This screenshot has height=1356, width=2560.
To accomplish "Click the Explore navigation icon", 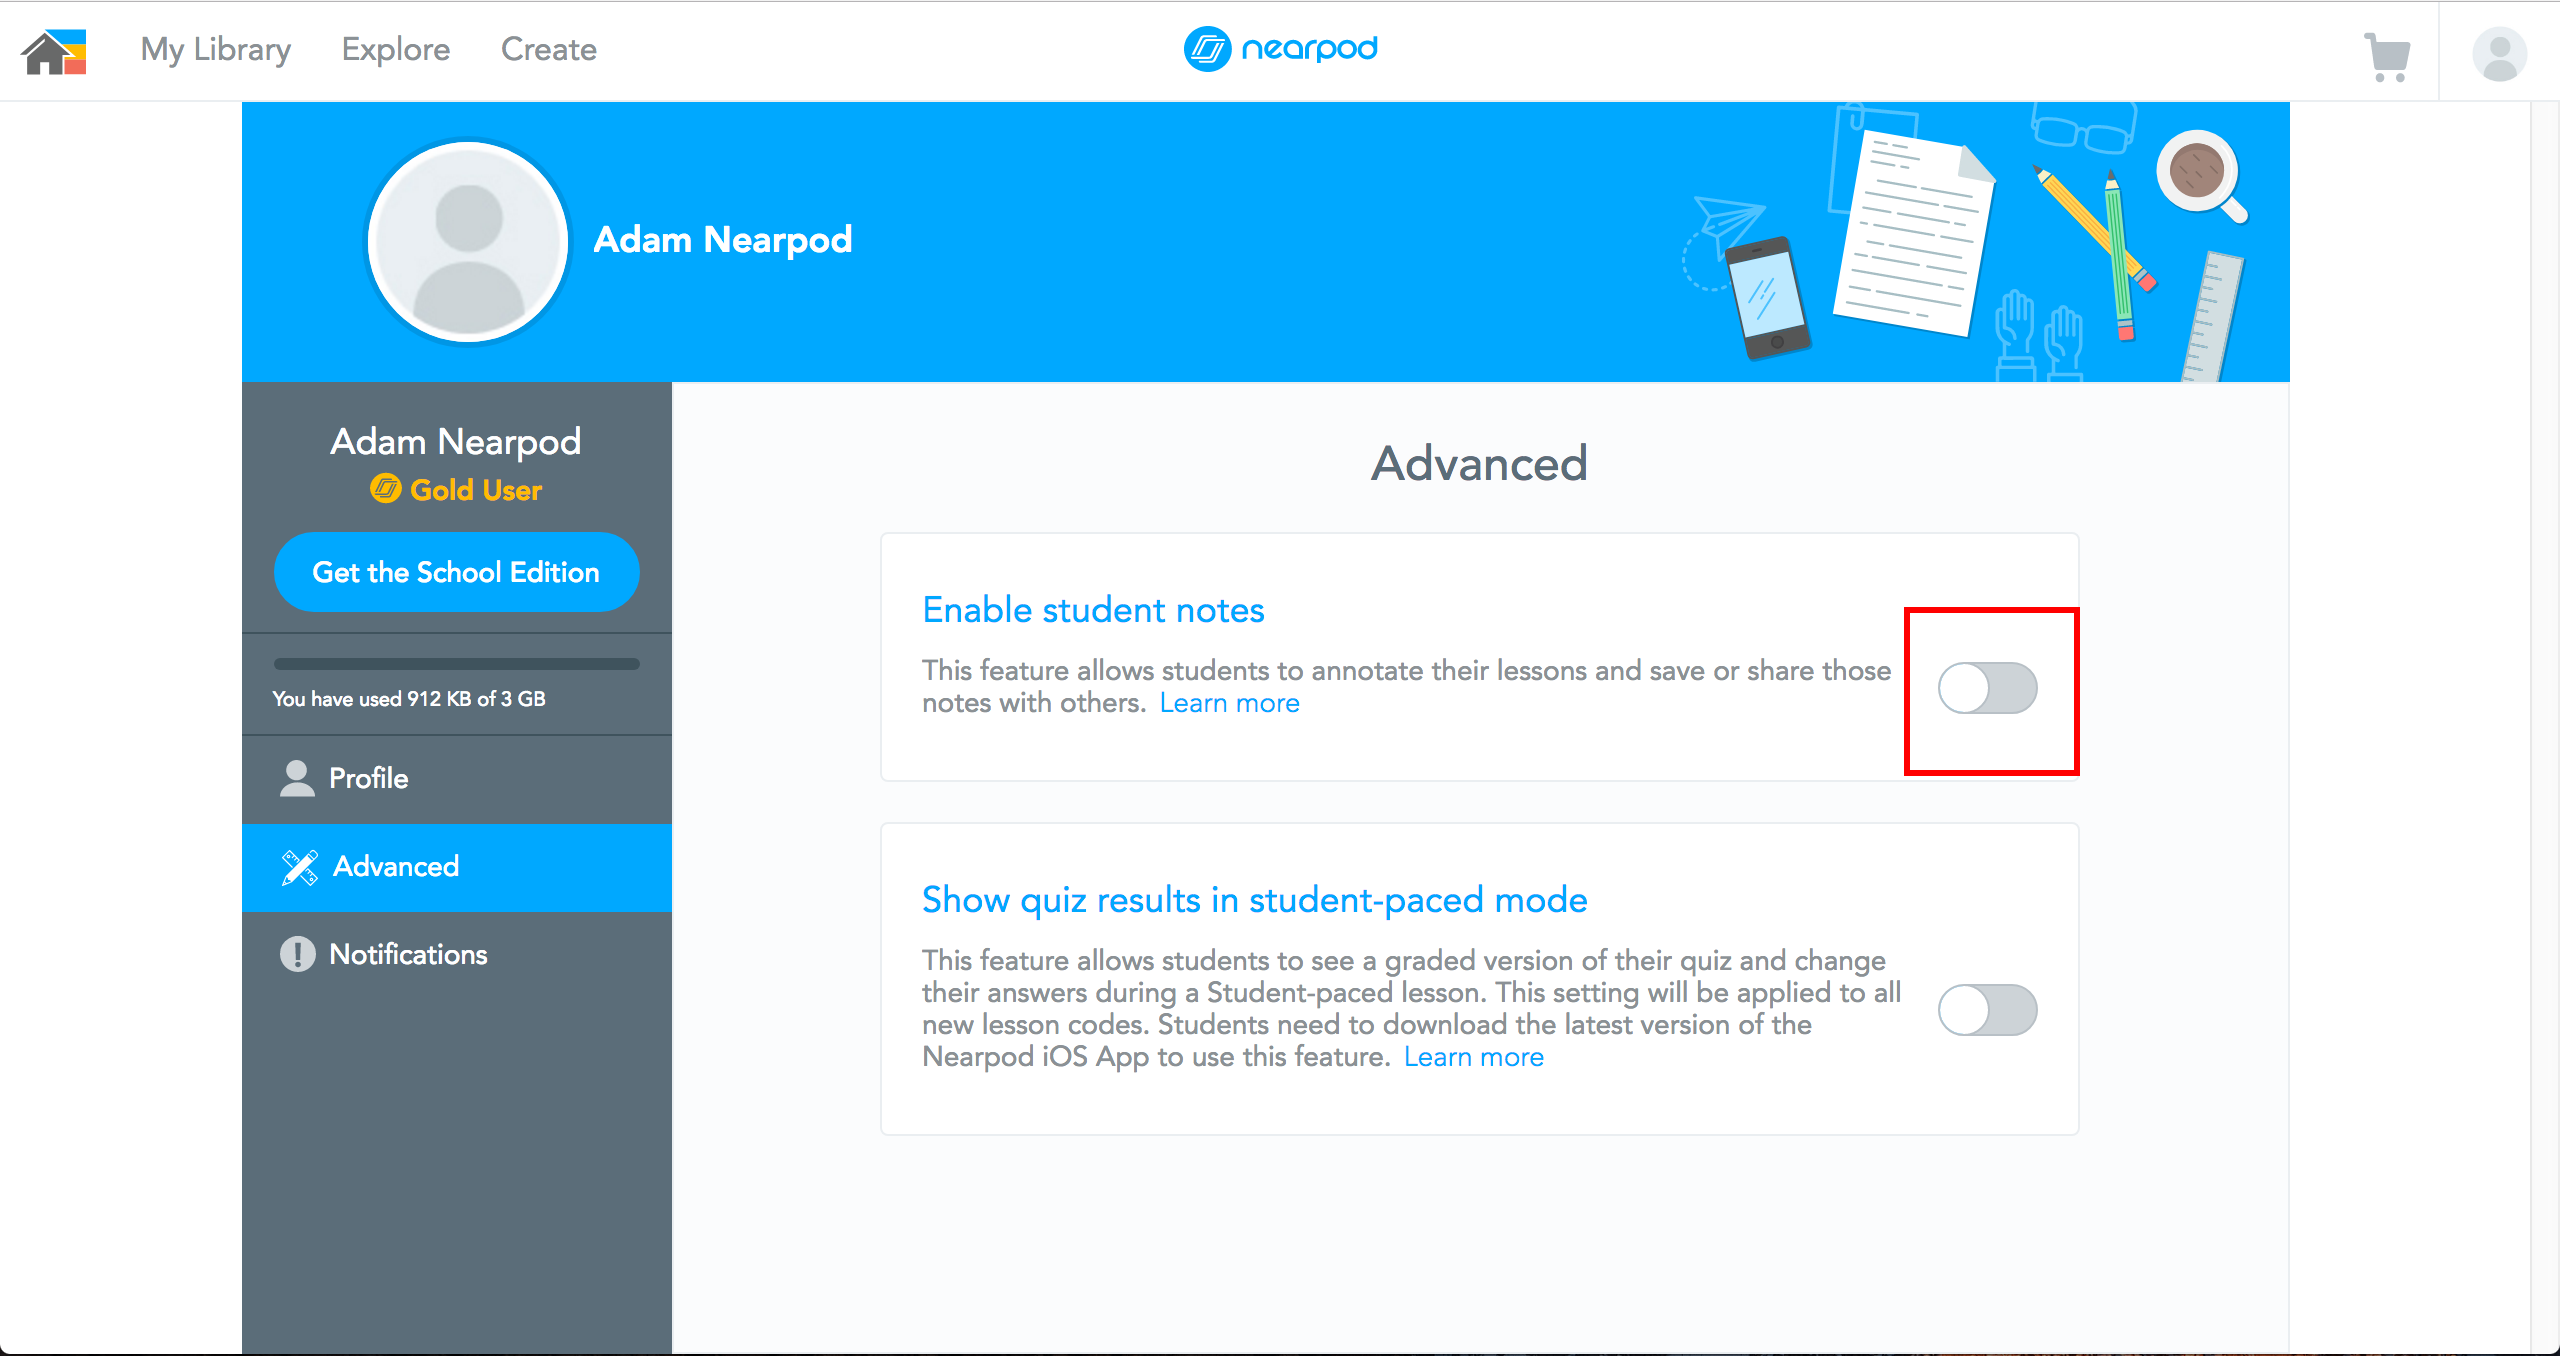I will (x=396, y=49).
